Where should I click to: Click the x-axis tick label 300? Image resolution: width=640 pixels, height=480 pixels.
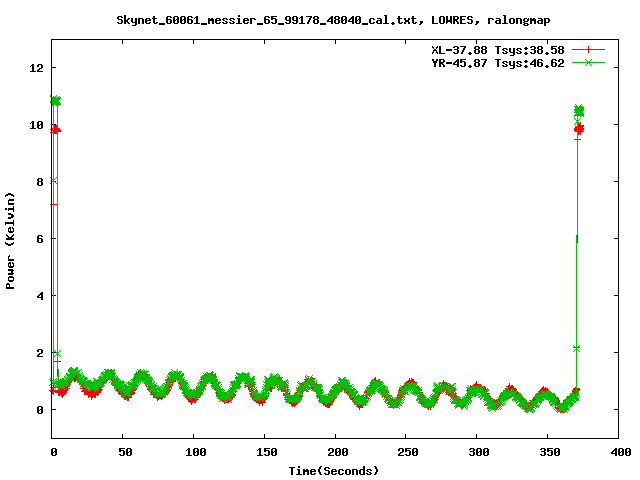(479, 452)
